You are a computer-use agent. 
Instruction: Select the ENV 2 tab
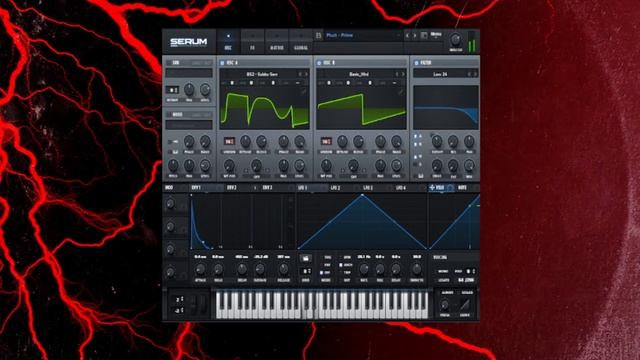(231, 188)
